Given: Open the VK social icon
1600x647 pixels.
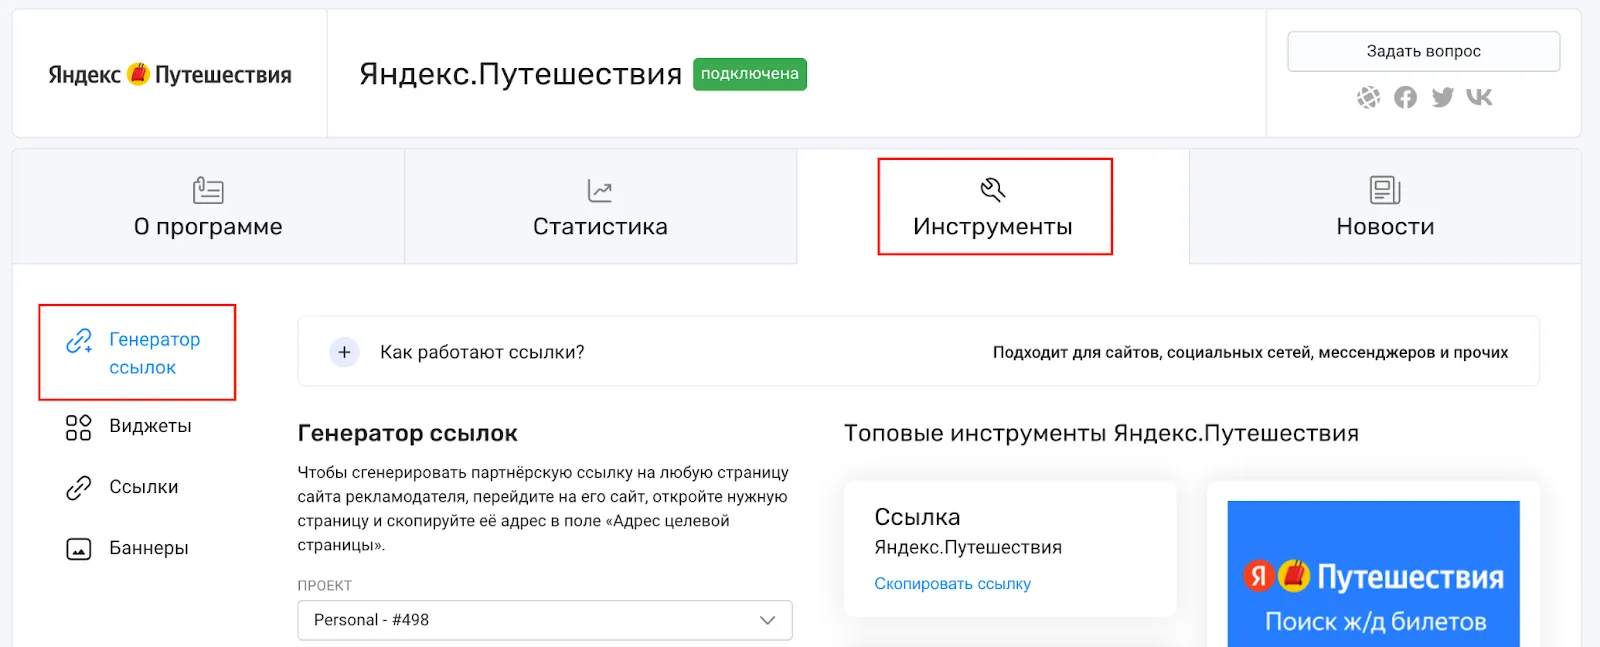Looking at the screenshot, I should point(1479,97).
